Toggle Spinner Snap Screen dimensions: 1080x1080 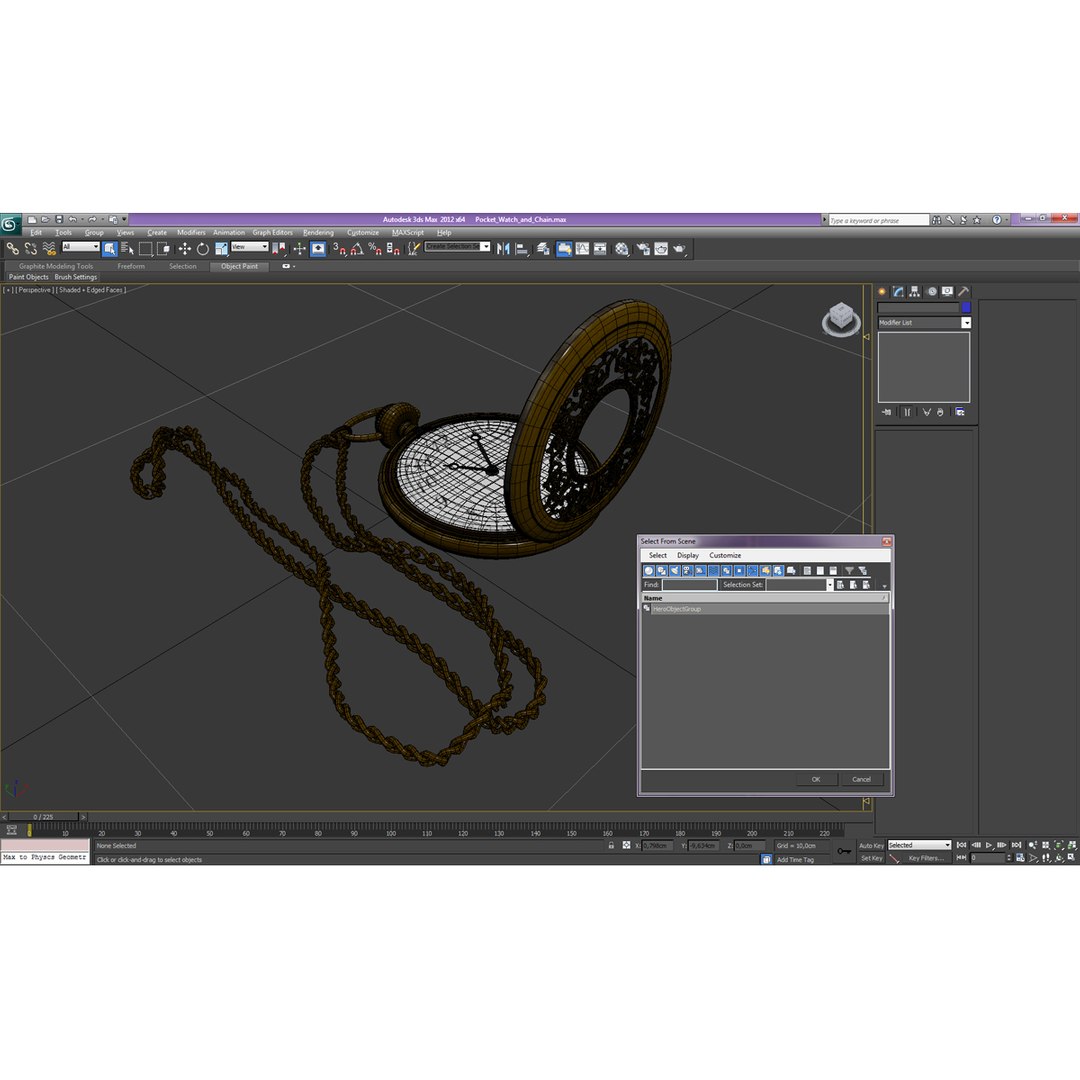393,249
